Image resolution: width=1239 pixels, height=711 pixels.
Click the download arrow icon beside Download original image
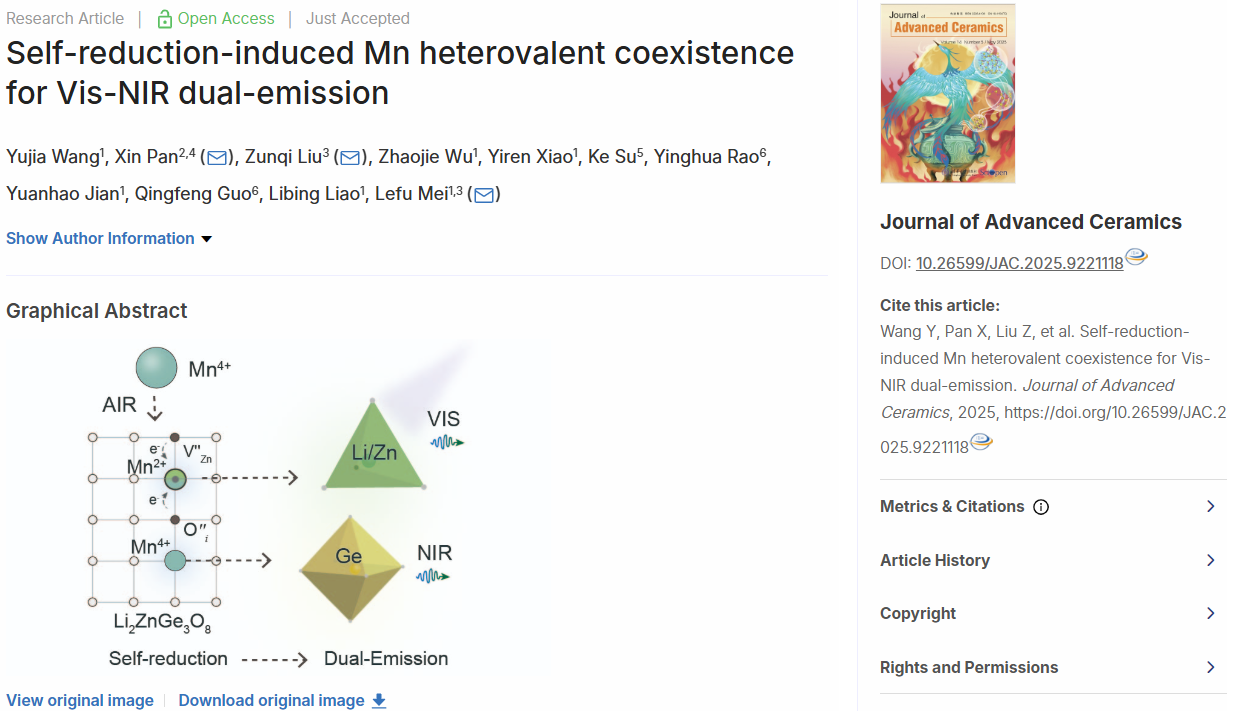pyautogui.click(x=379, y=701)
